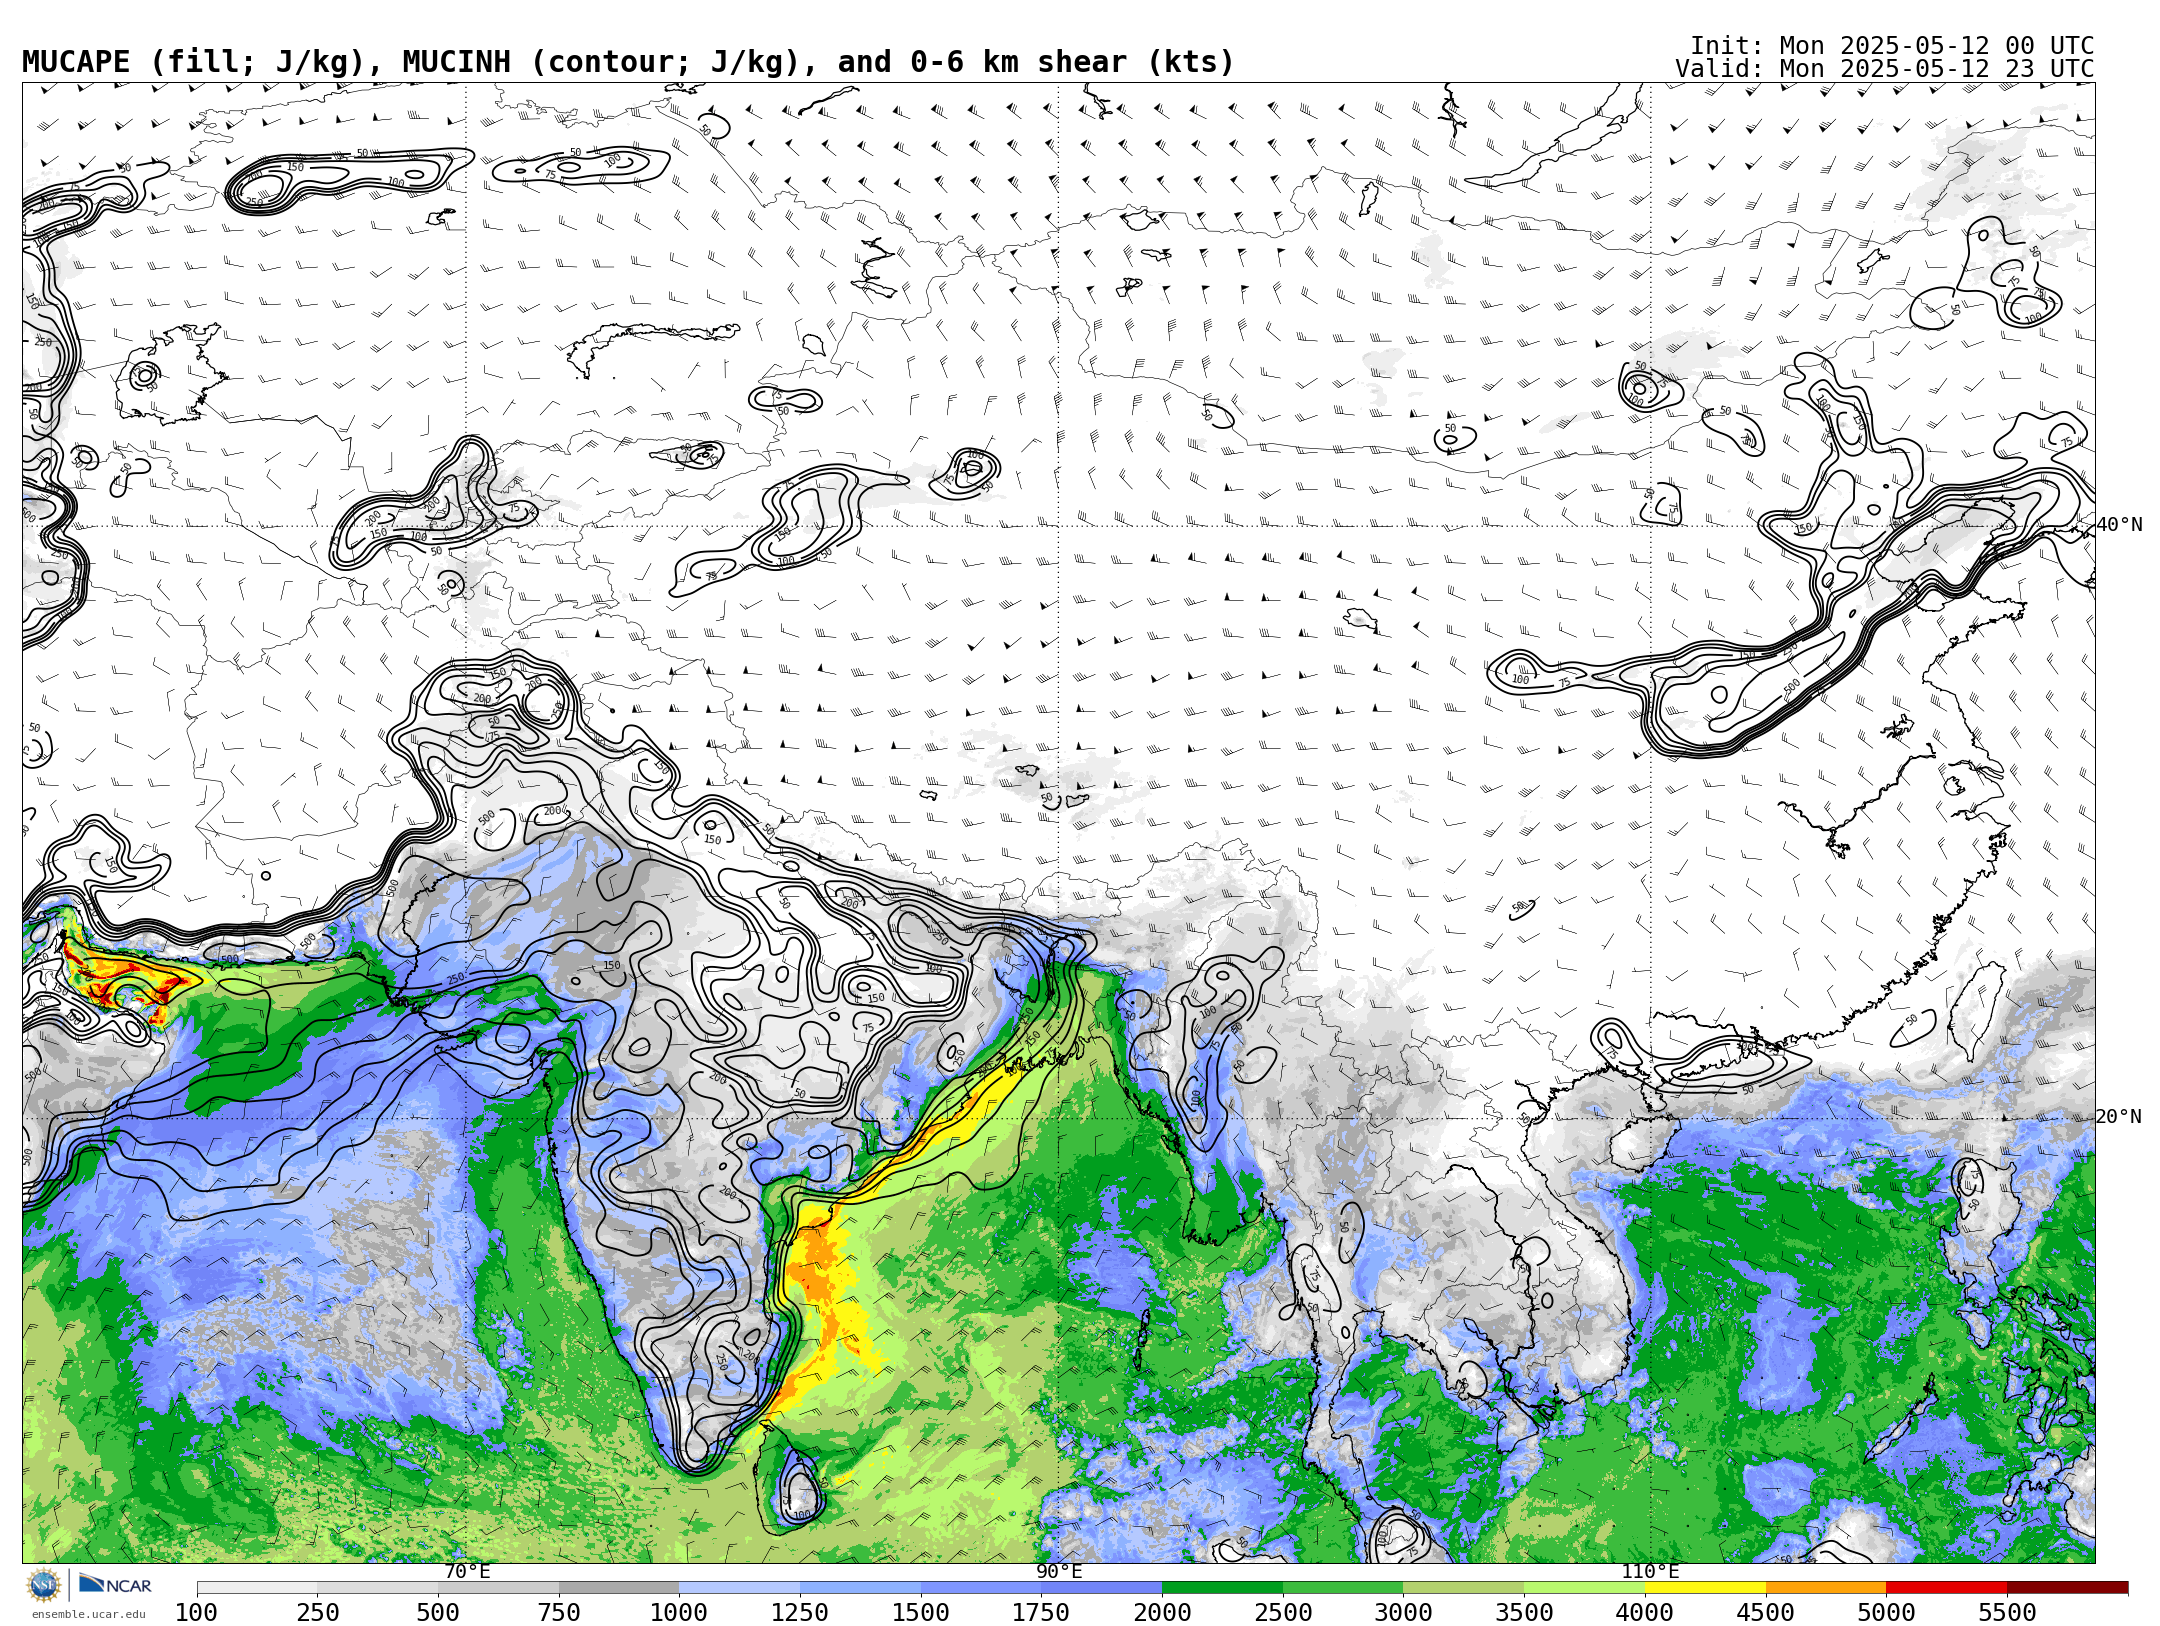Pick the dark green 2000–2500 colorbar swatch

(x=1222, y=1588)
